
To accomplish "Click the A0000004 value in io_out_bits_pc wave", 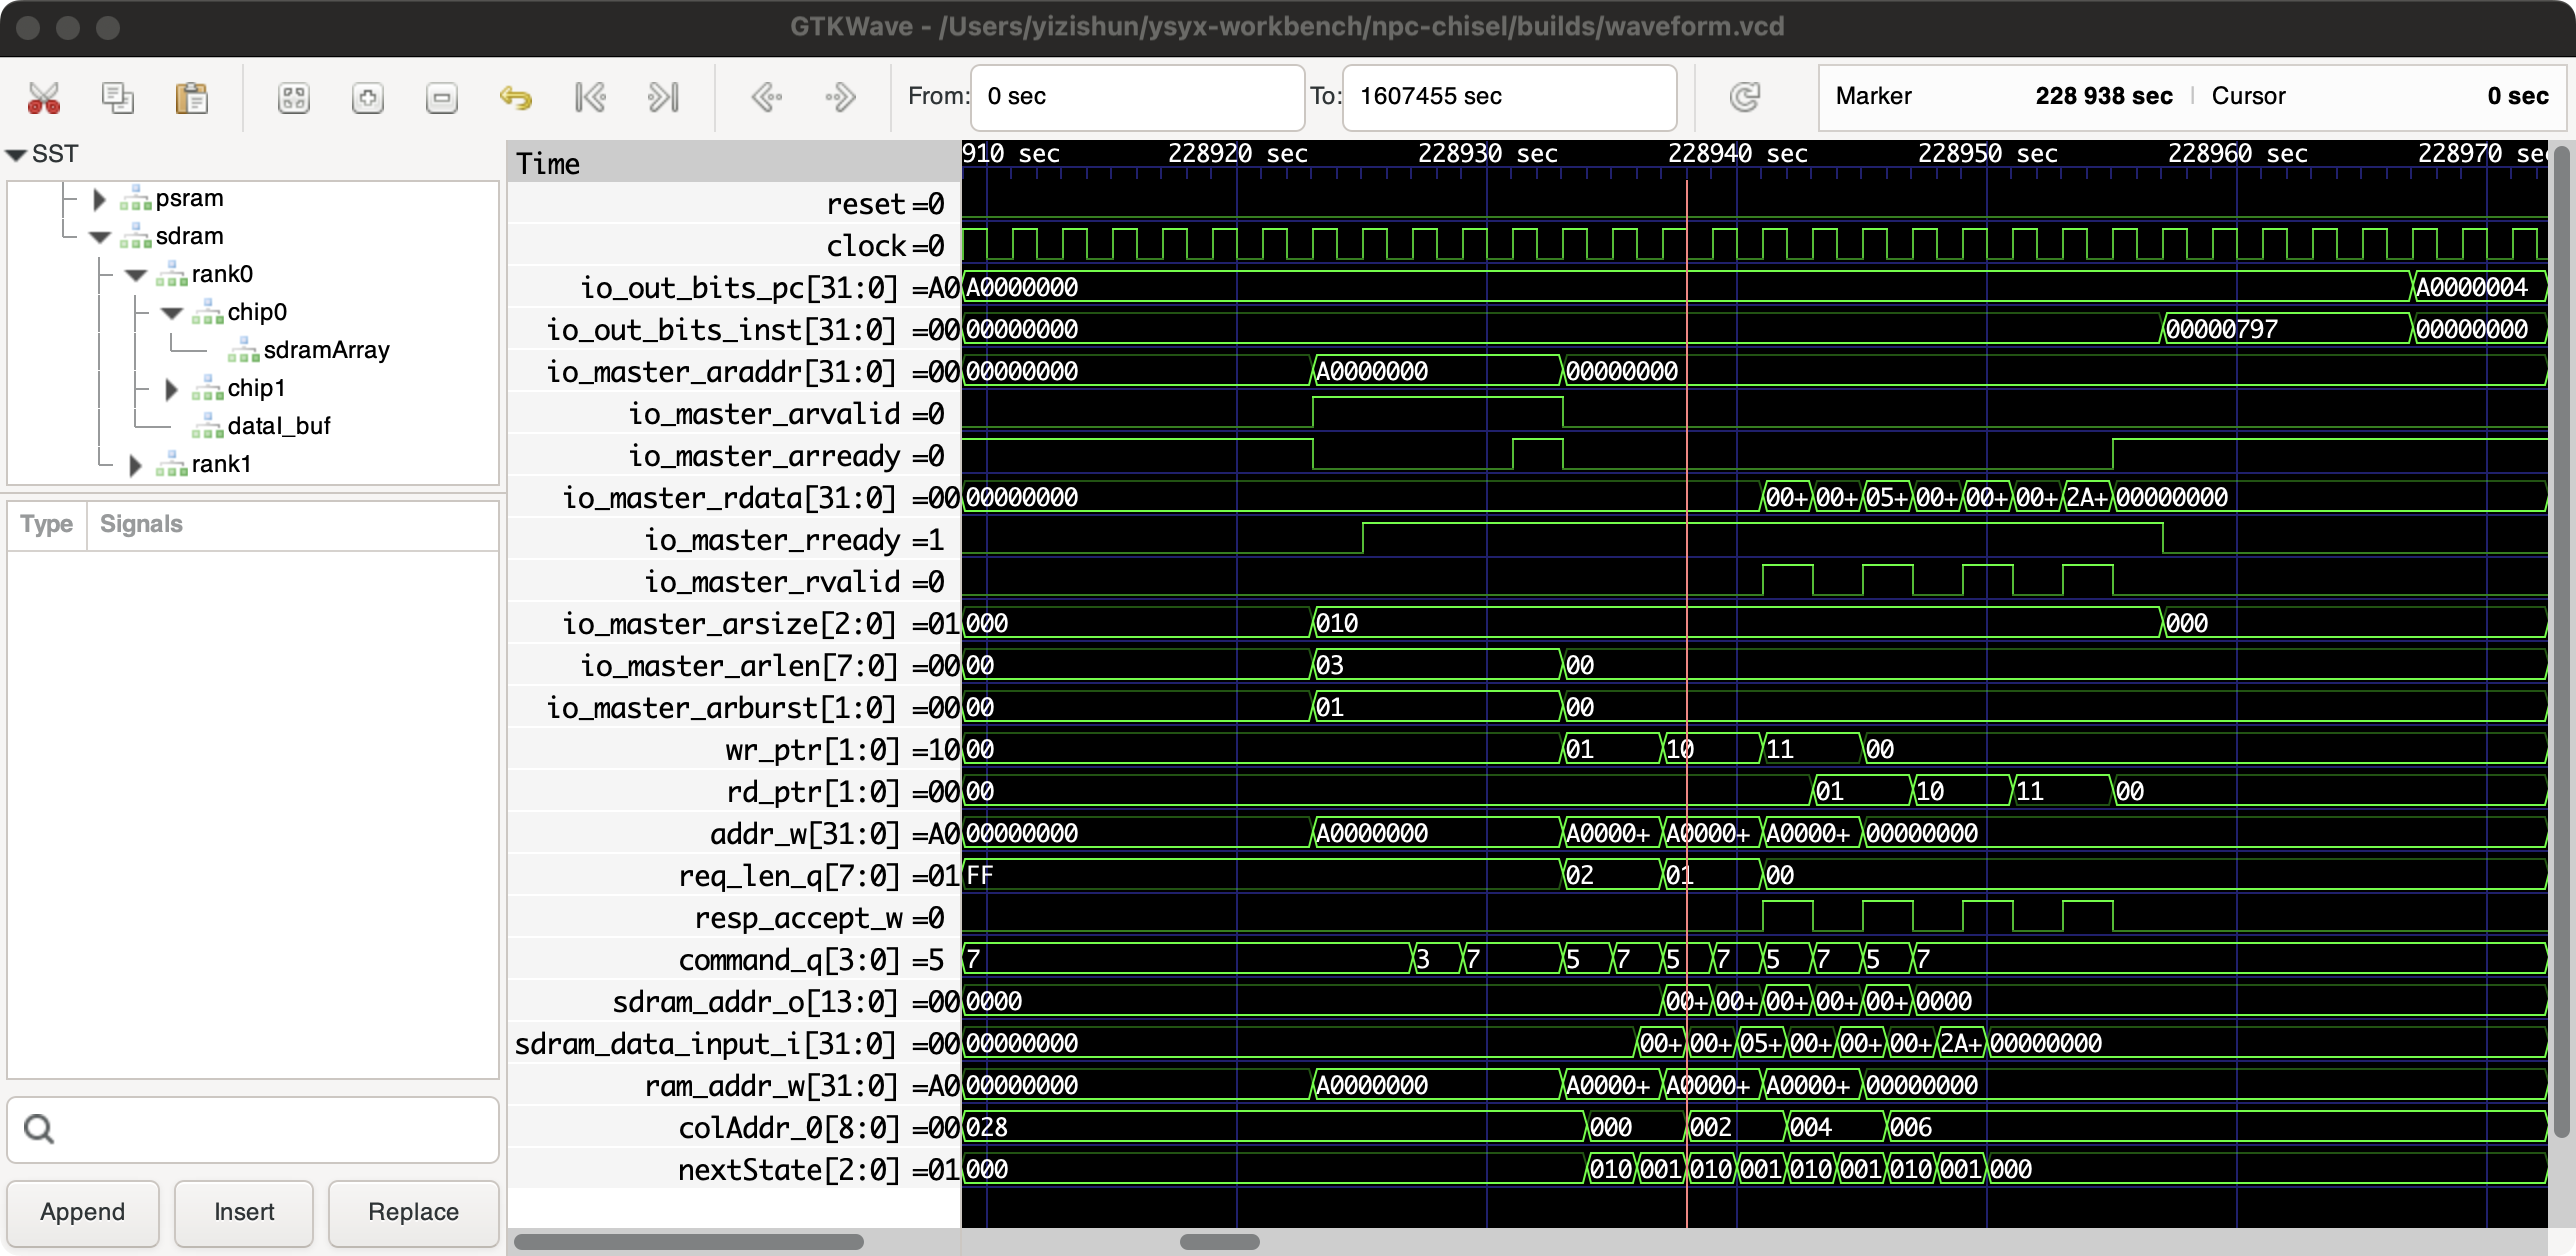I will coord(2472,288).
